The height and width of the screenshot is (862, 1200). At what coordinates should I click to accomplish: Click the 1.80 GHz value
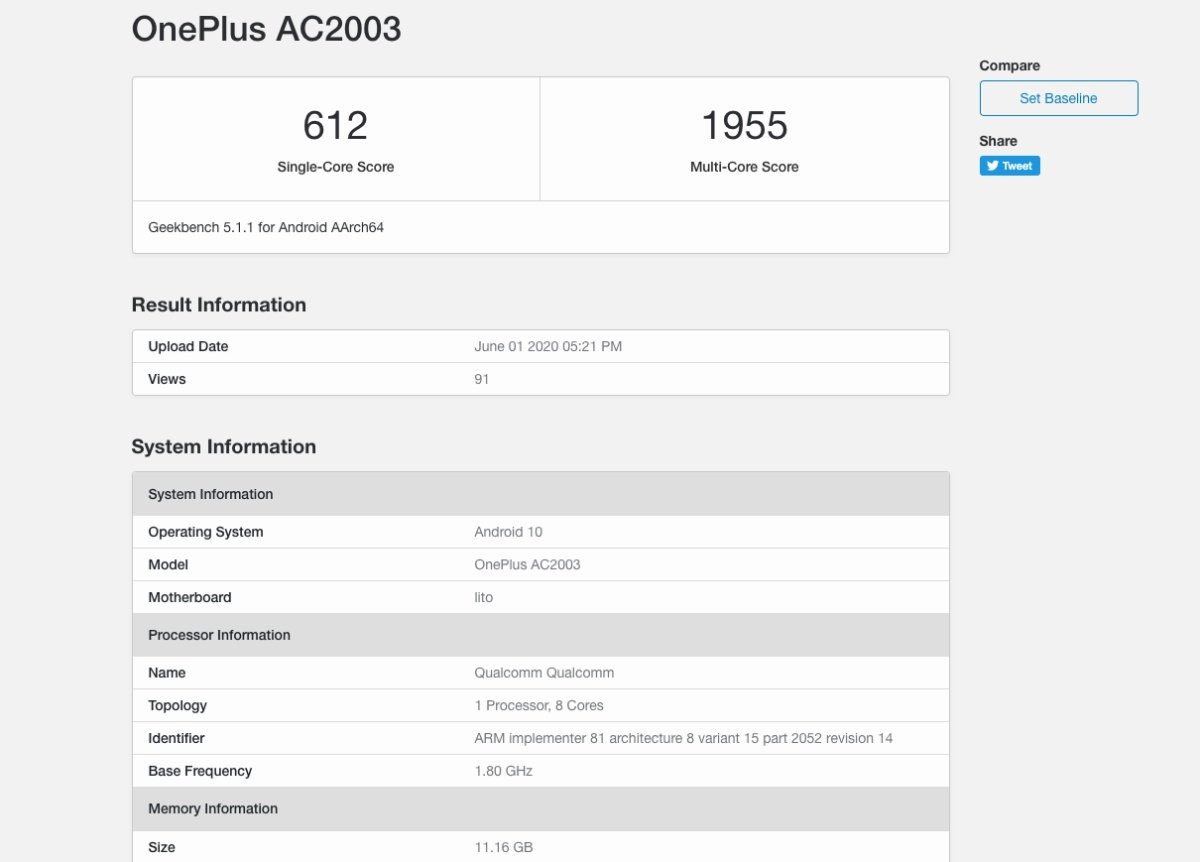point(503,771)
